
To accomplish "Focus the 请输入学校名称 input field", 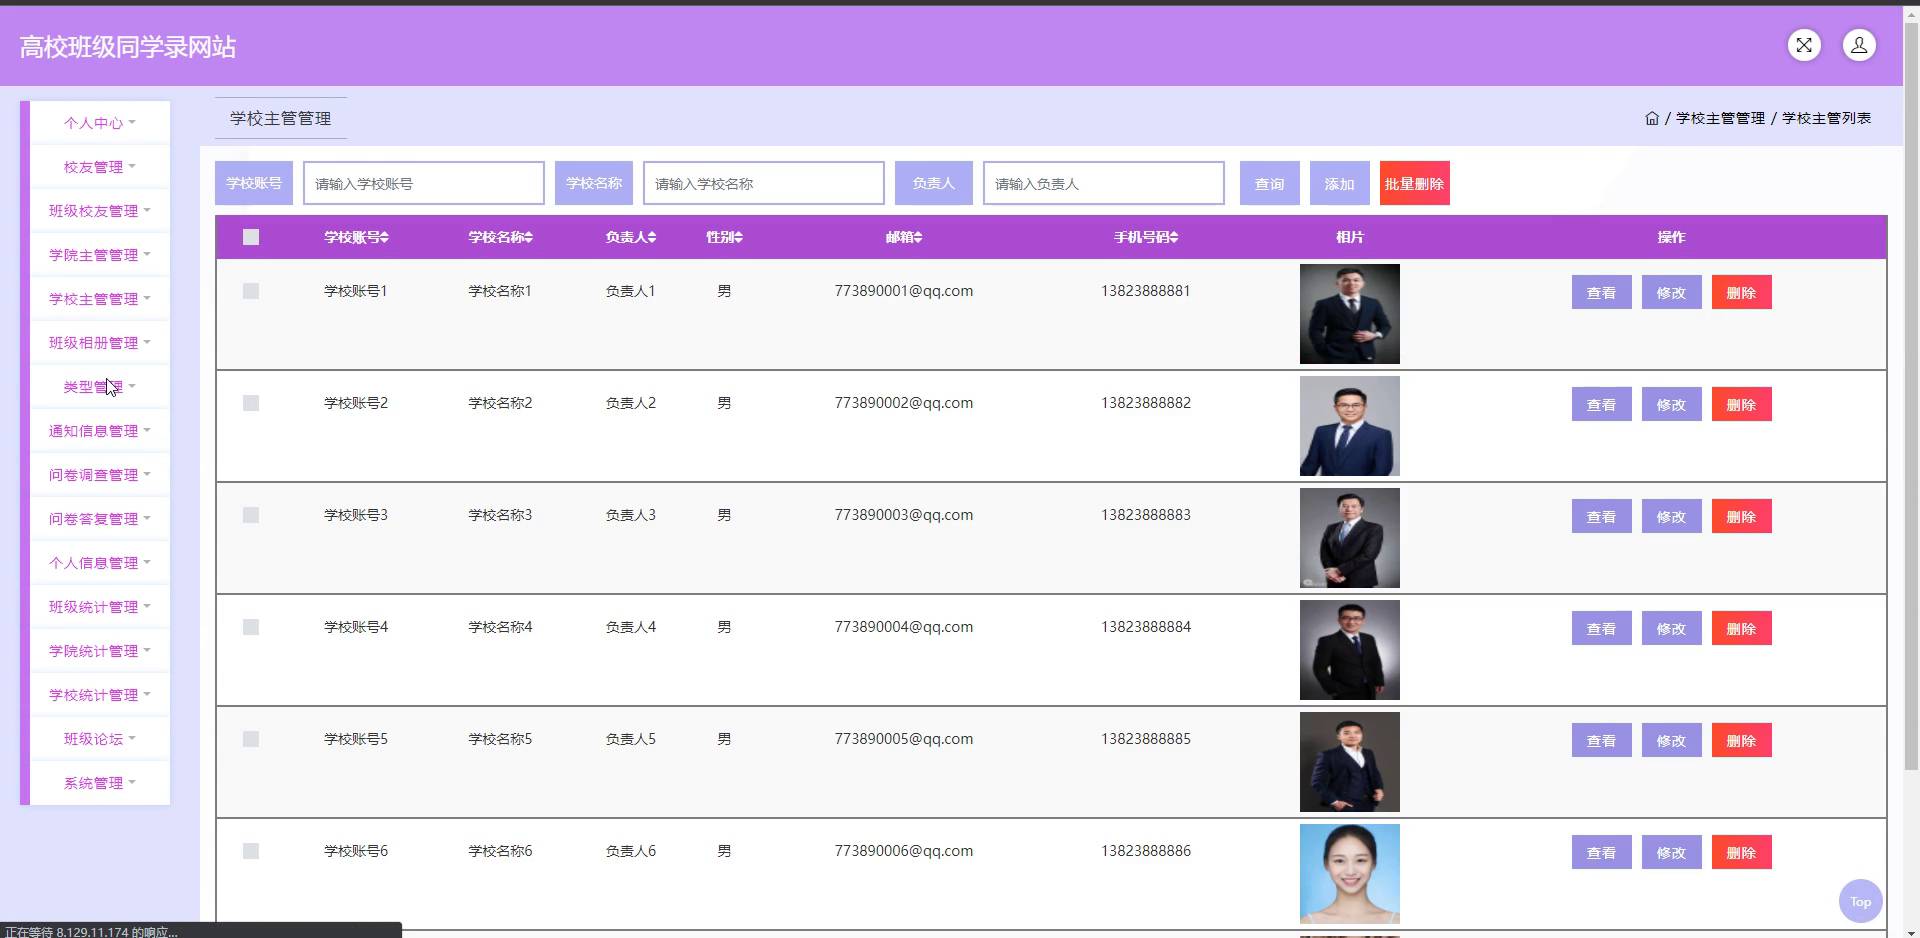I will pos(764,183).
